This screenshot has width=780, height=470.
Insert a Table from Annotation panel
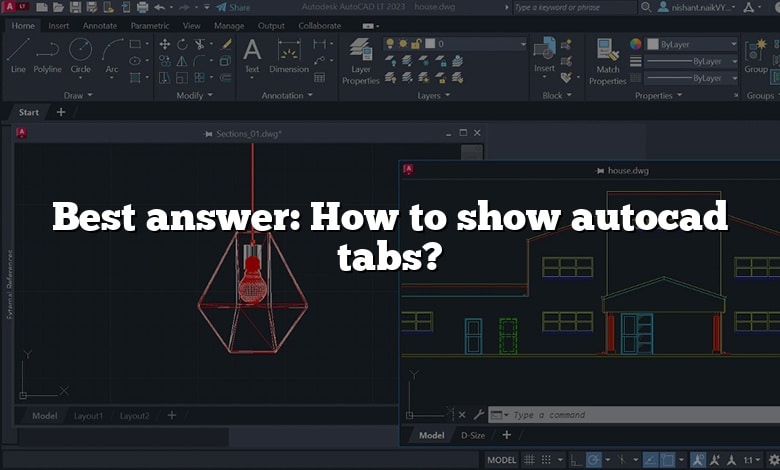click(x=319, y=78)
